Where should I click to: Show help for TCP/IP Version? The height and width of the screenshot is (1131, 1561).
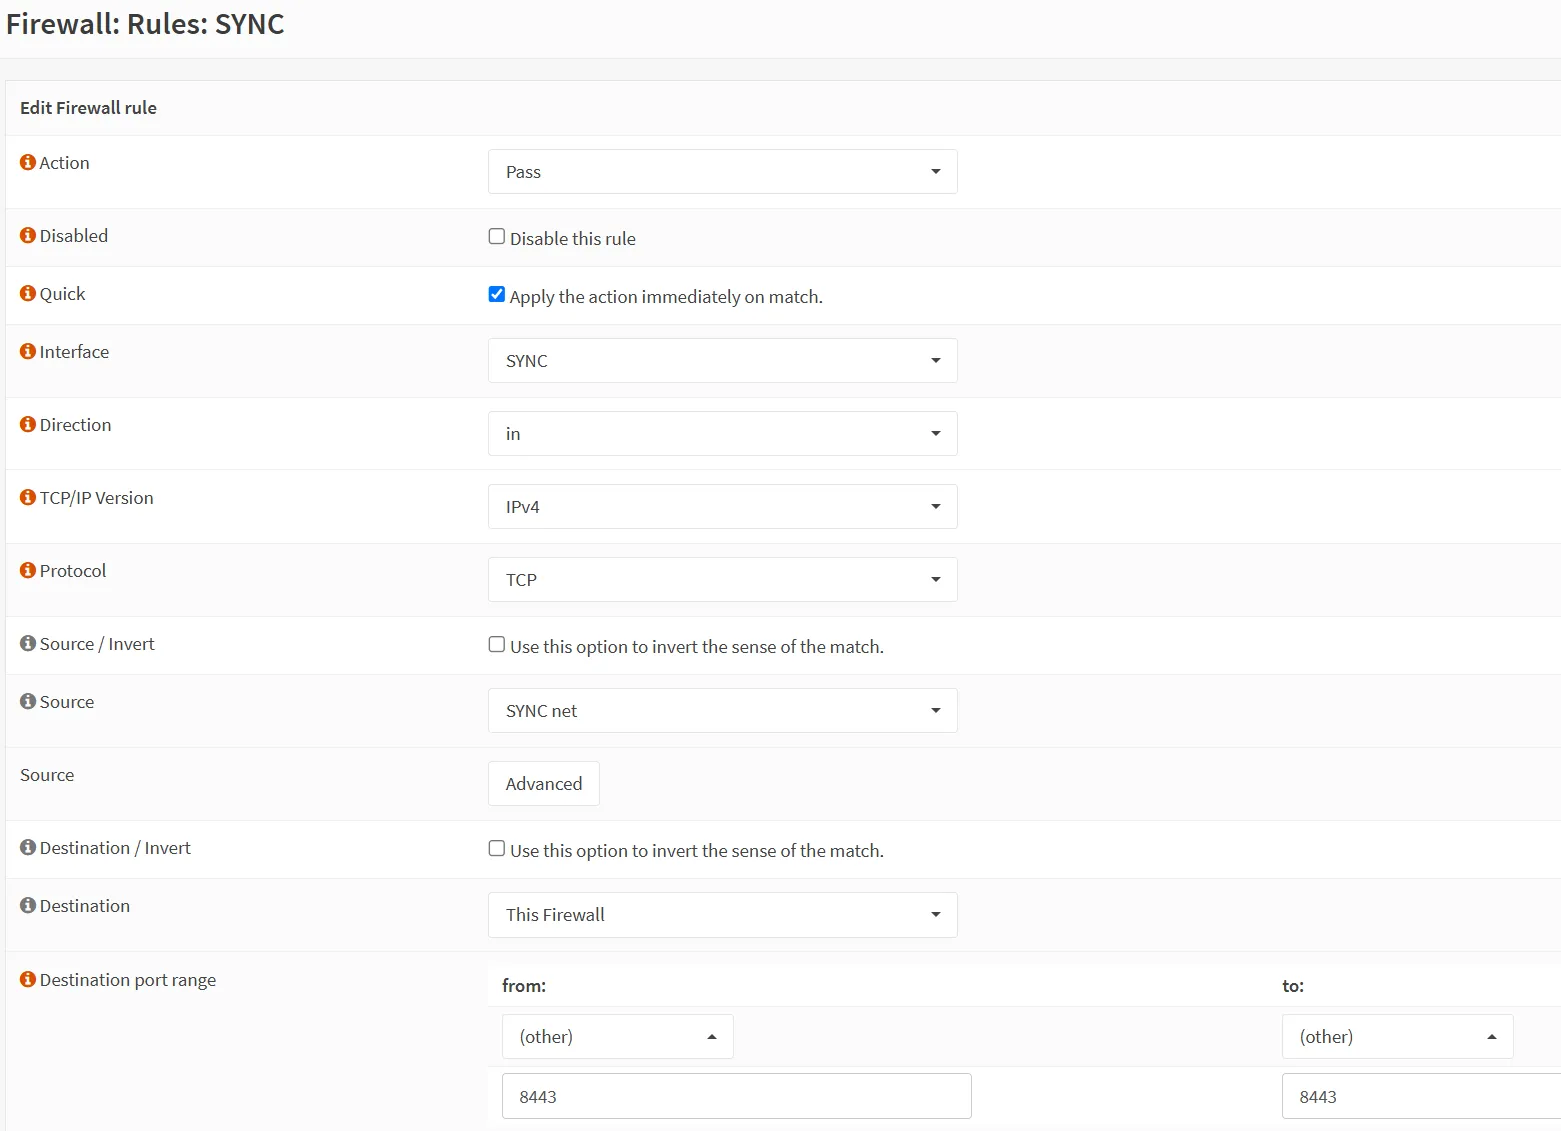tap(28, 497)
